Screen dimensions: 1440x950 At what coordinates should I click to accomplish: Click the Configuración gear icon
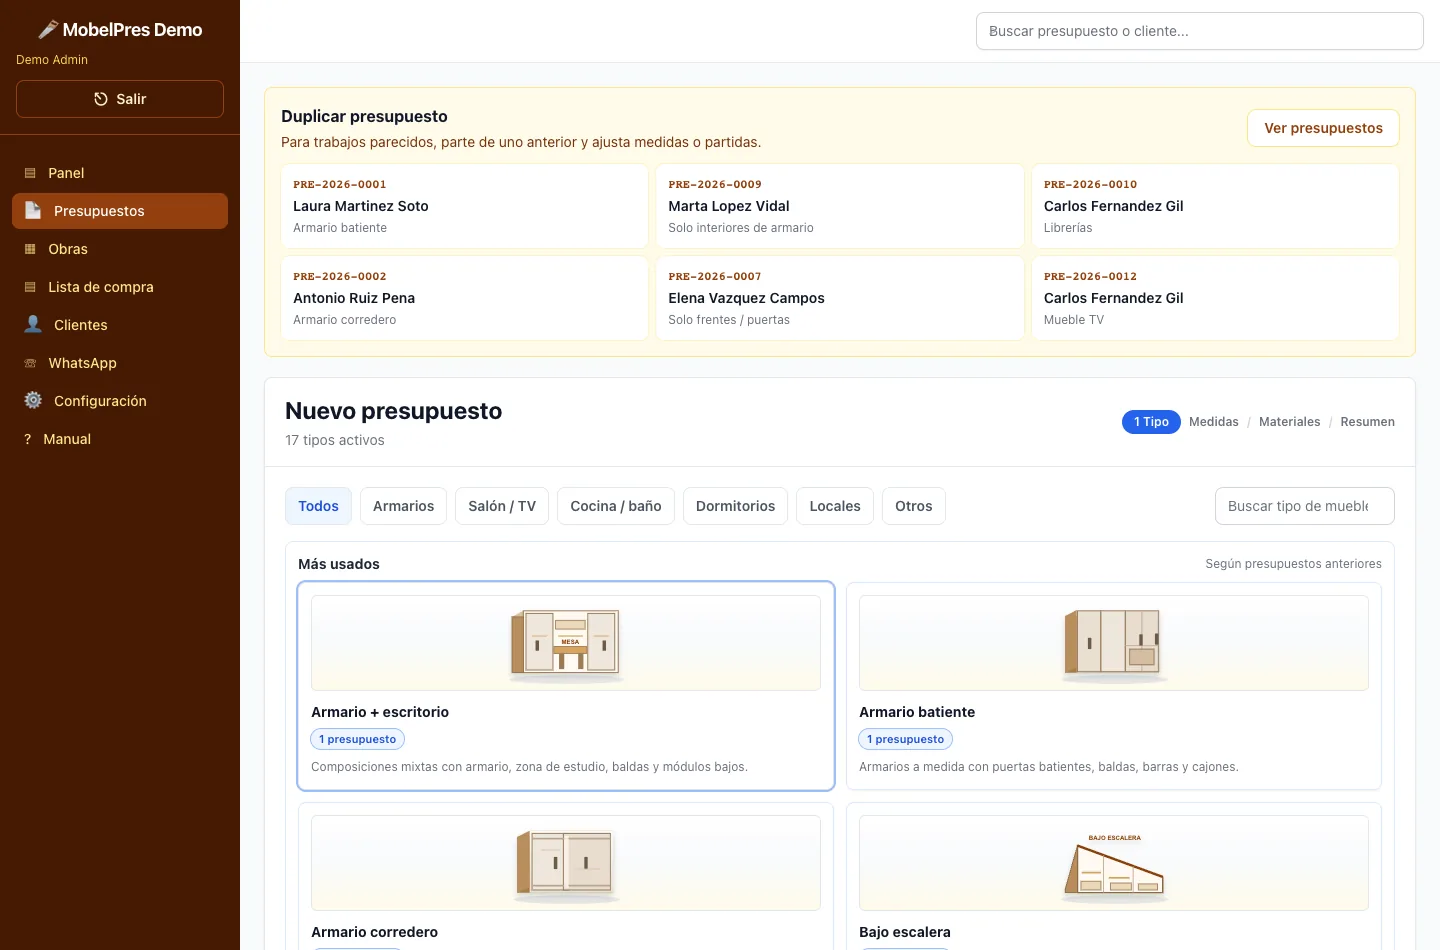tap(33, 401)
